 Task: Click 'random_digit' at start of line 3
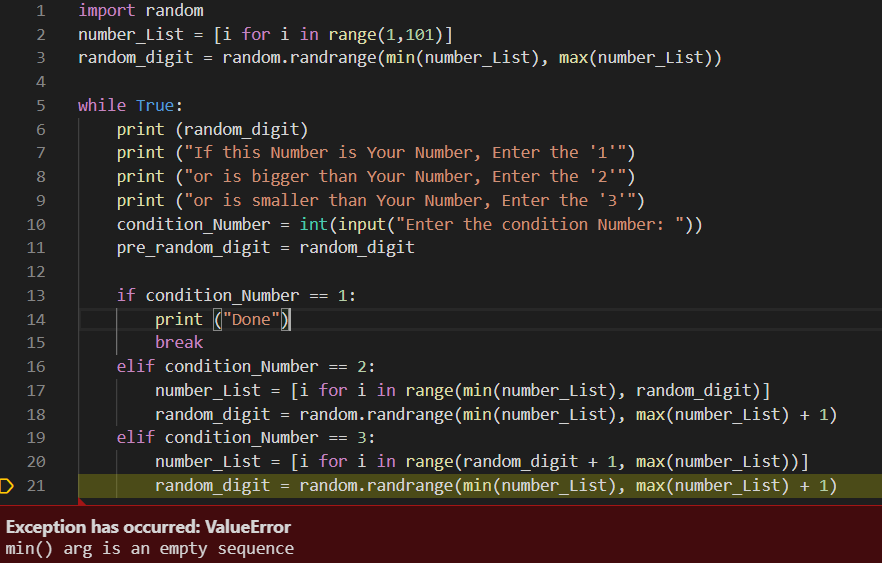136,58
